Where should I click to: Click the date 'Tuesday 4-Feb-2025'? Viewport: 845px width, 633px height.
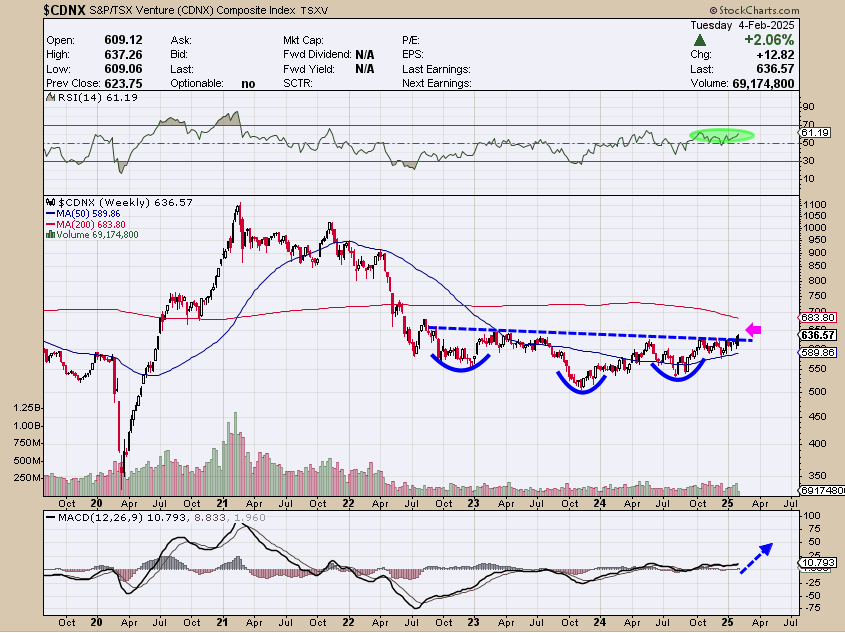click(742, 25)
